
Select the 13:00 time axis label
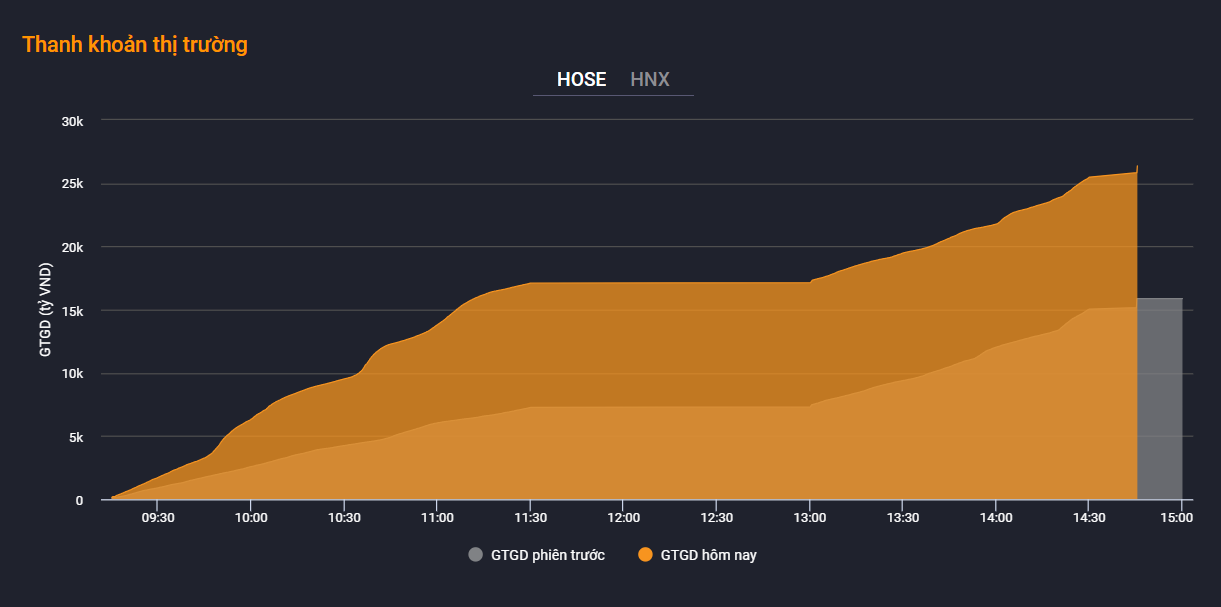click(x=810, y=518)
